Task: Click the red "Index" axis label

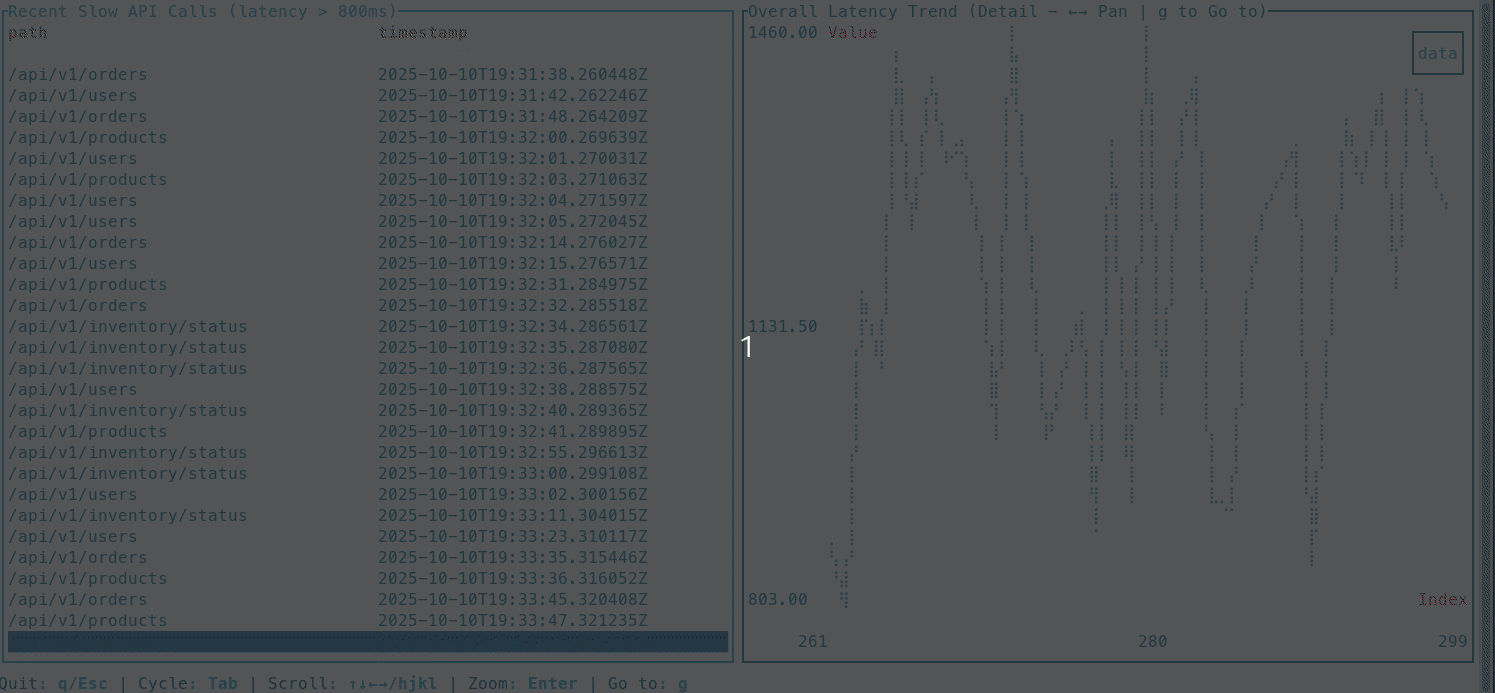Action: coord(1442,600)
